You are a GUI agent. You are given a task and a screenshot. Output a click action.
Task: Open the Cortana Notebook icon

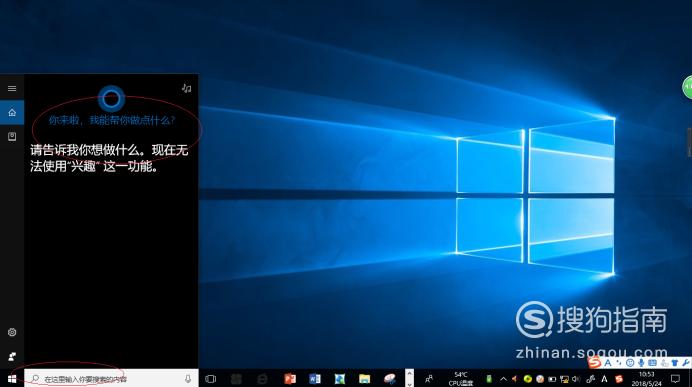point(12,136)
